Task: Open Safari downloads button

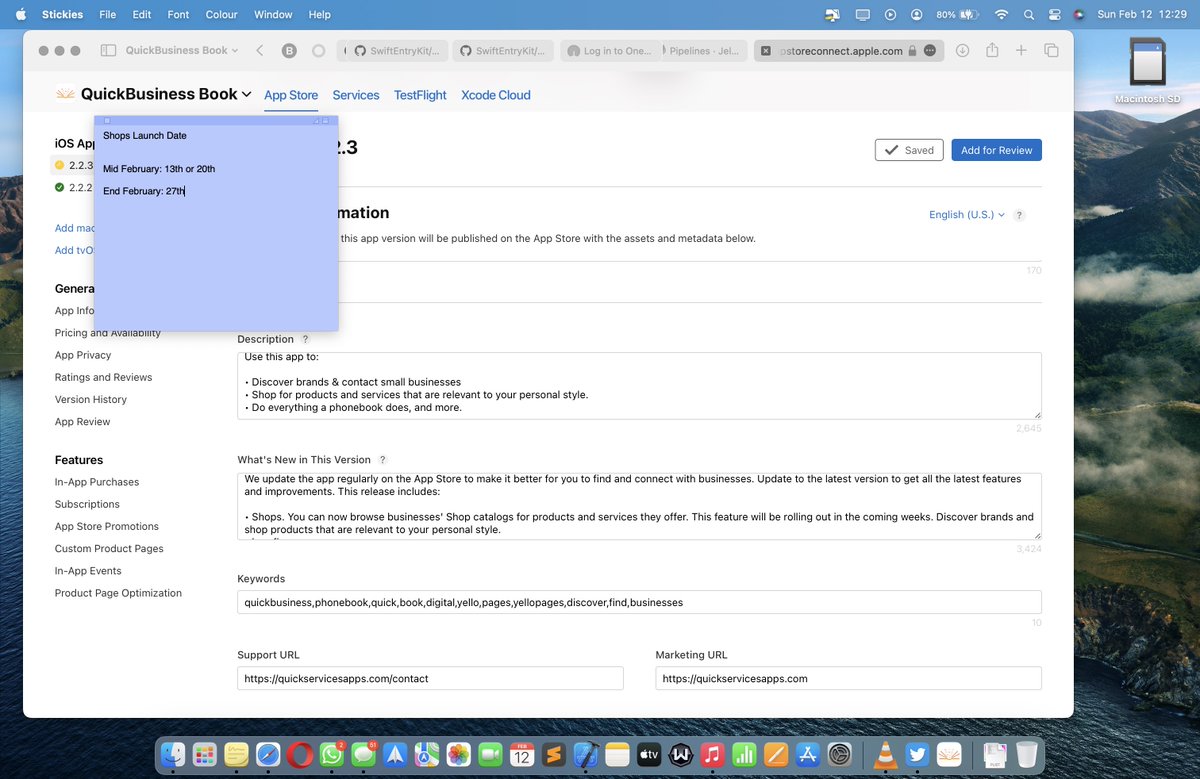Action: 962,50
